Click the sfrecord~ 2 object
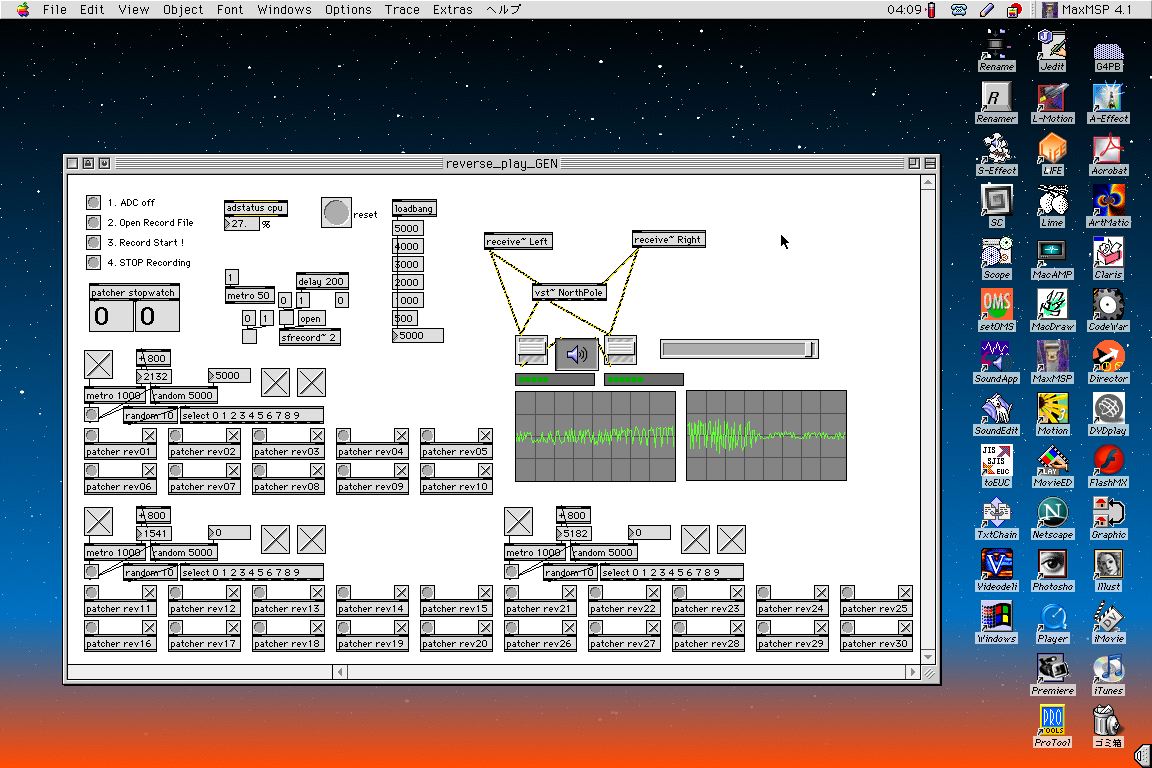Image resolution: width=1152 pixels, height=768 pixels. [x=309, y=337]
